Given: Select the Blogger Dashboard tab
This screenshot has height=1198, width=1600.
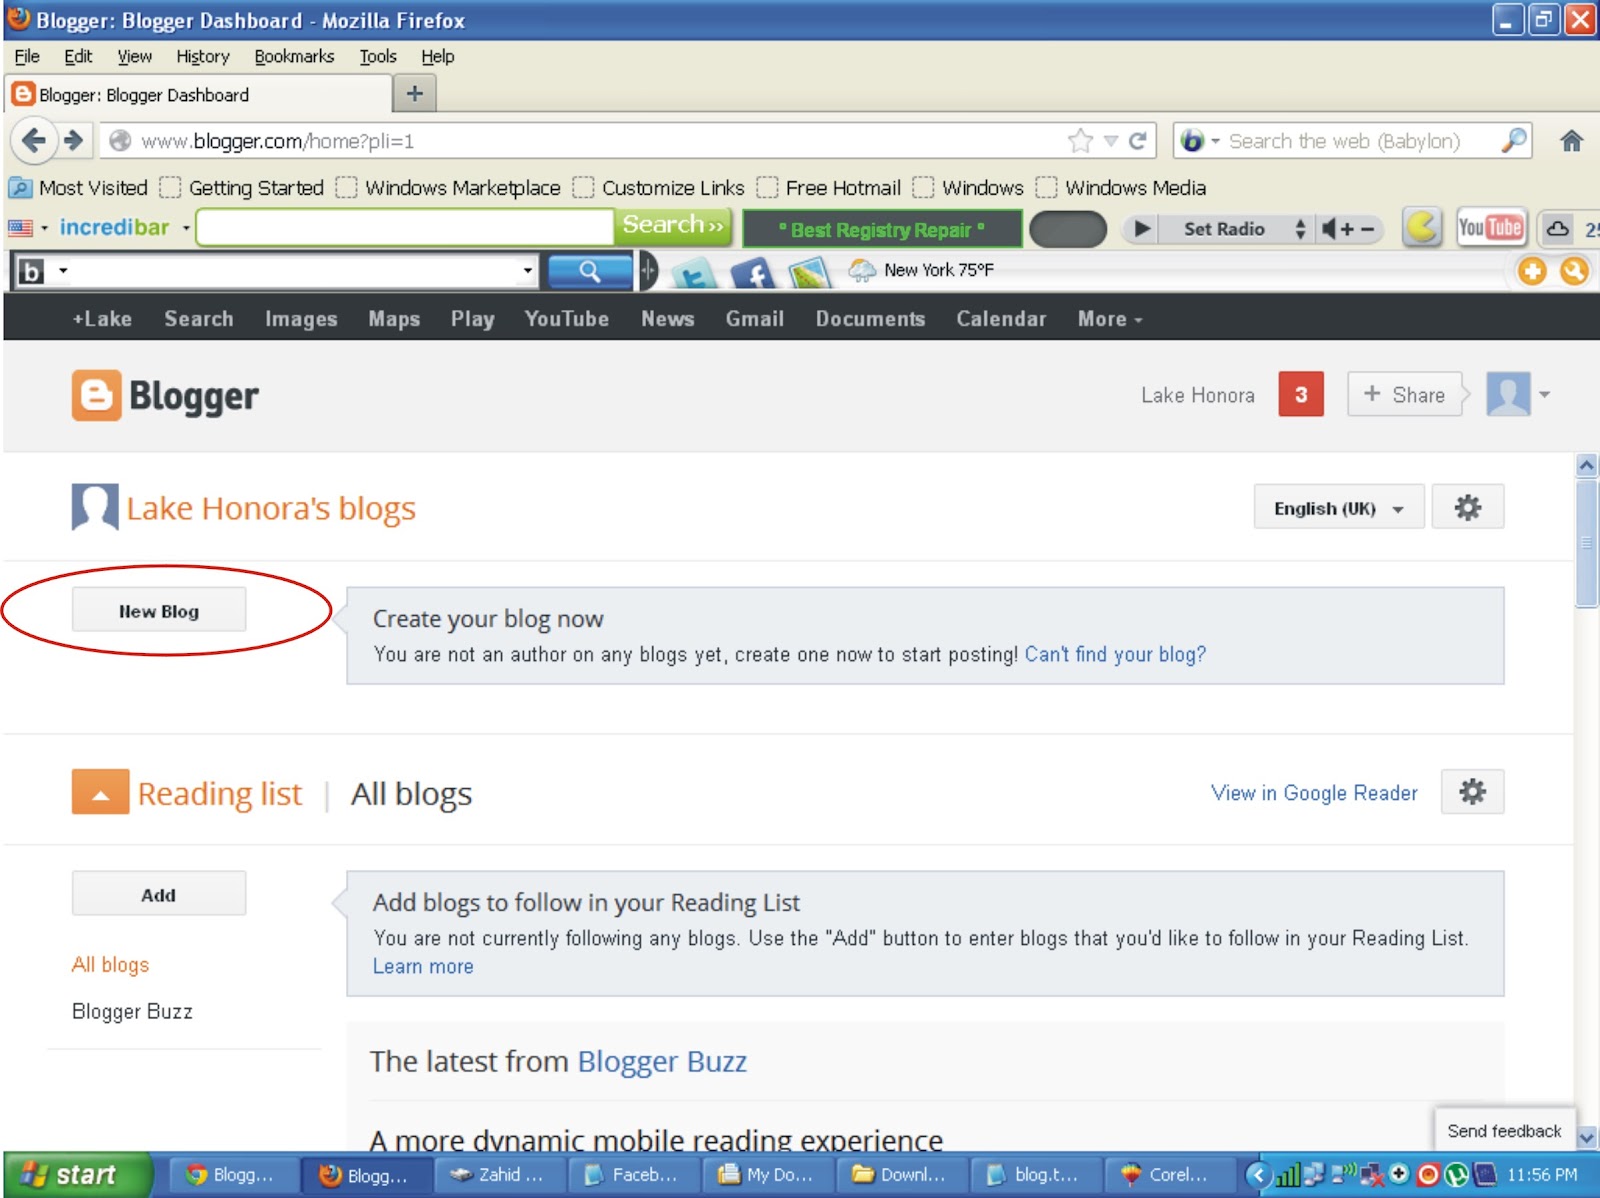Looking at the screenshot, I should (x=197, y=95).
